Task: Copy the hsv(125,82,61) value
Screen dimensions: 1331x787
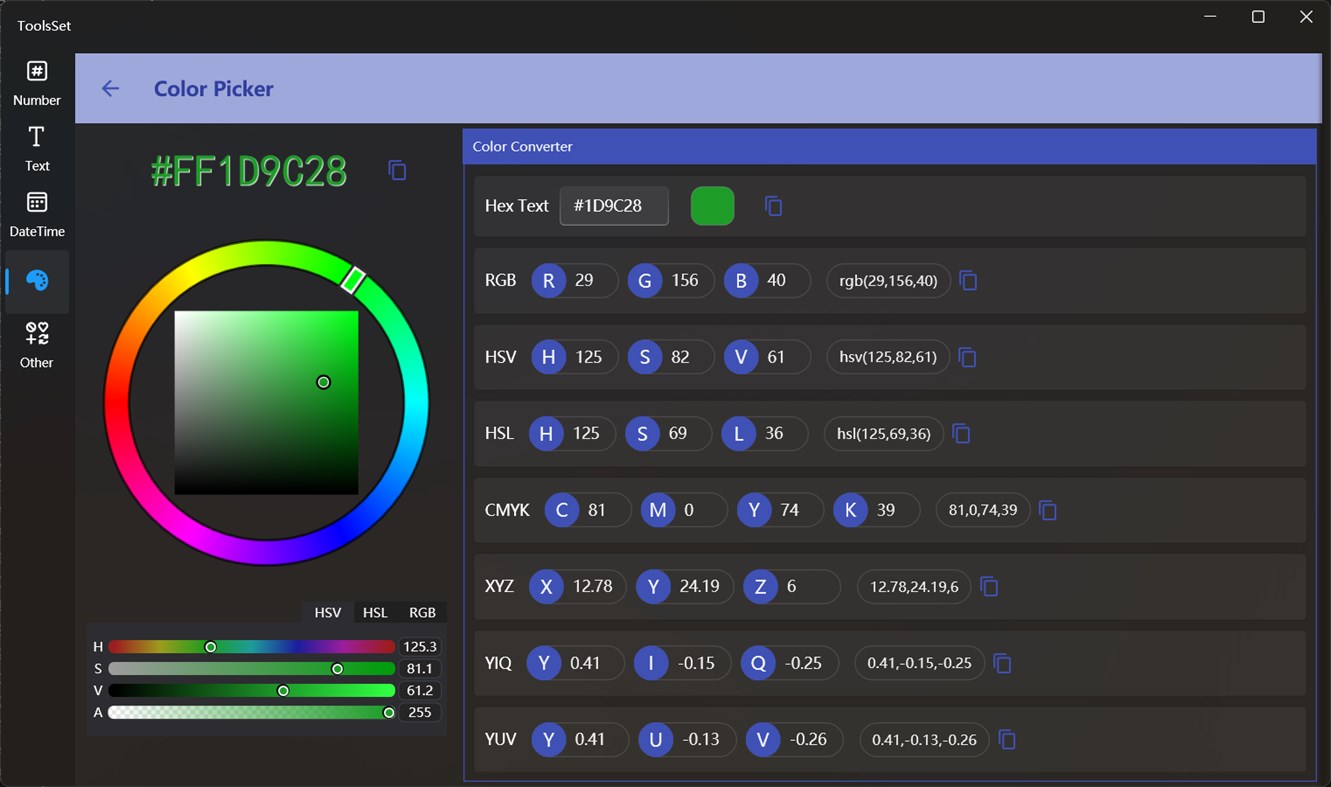Action: pos(967,357)
